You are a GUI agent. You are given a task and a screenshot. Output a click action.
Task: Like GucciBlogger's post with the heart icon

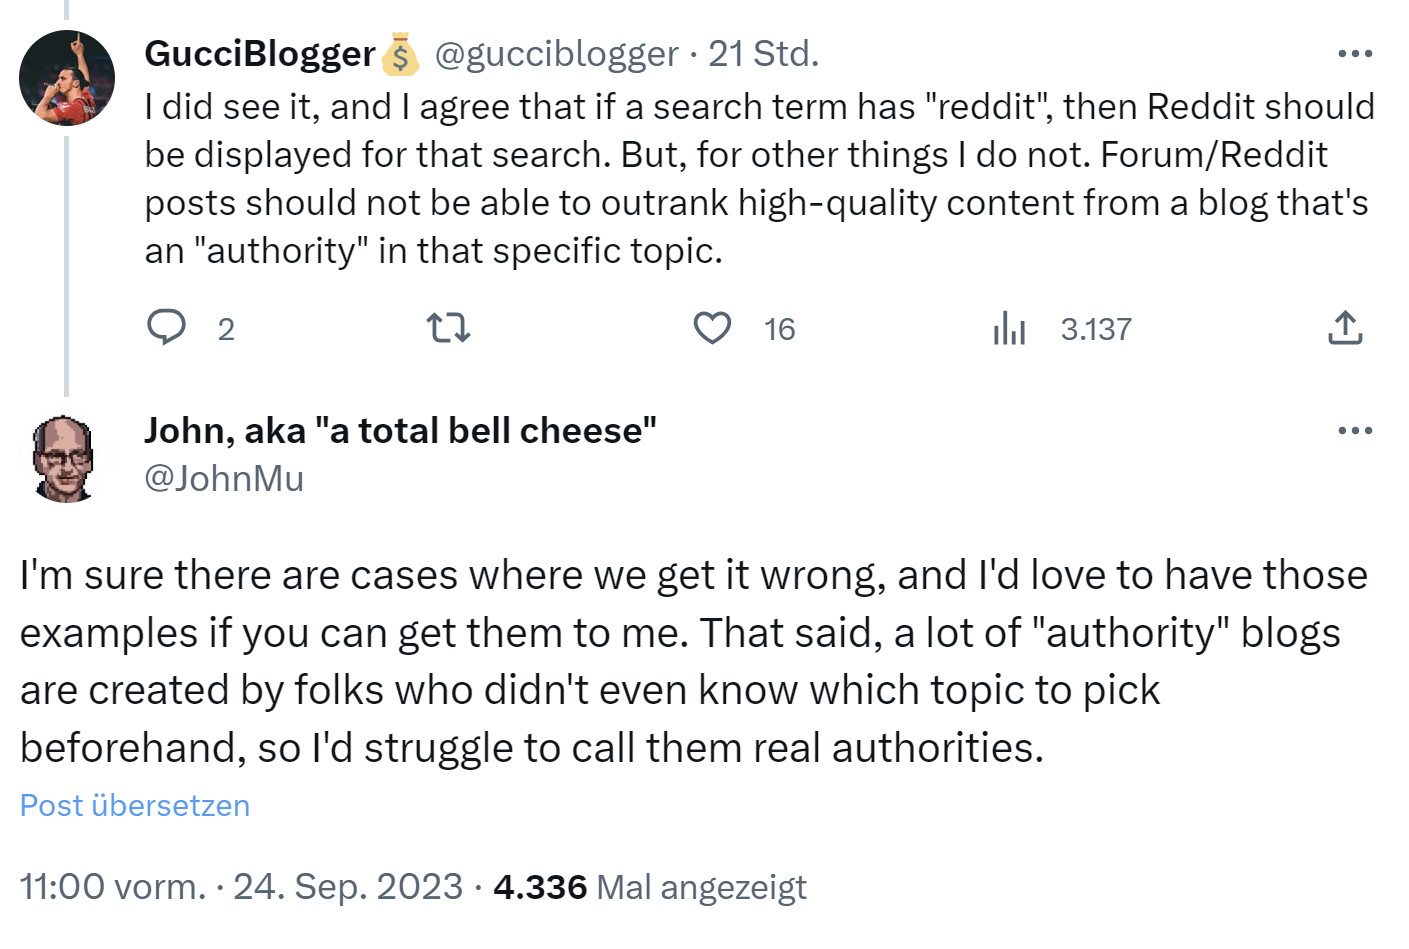(x=712, y=328)
